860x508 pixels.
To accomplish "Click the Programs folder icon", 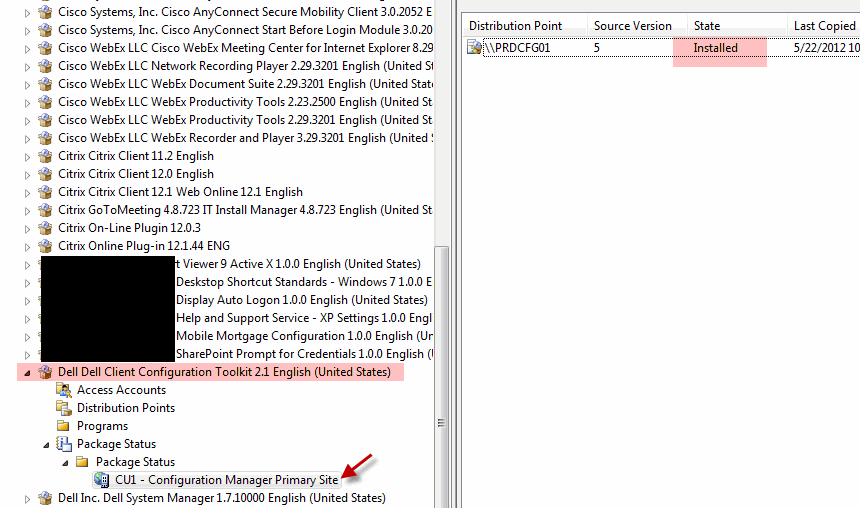I will point(64,426).
